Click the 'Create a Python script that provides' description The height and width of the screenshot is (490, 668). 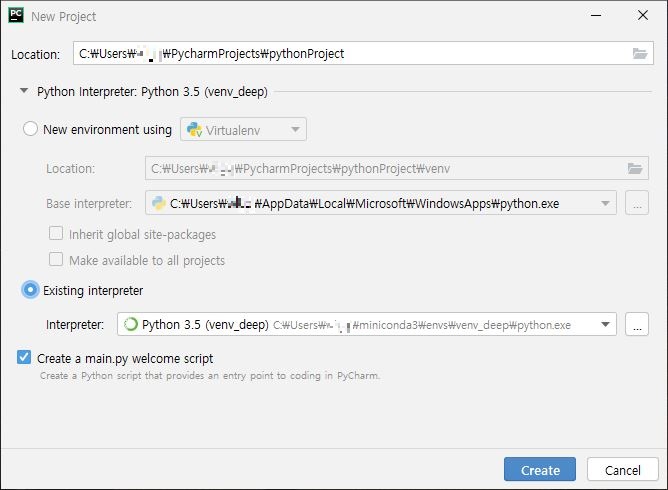point(209,376)
